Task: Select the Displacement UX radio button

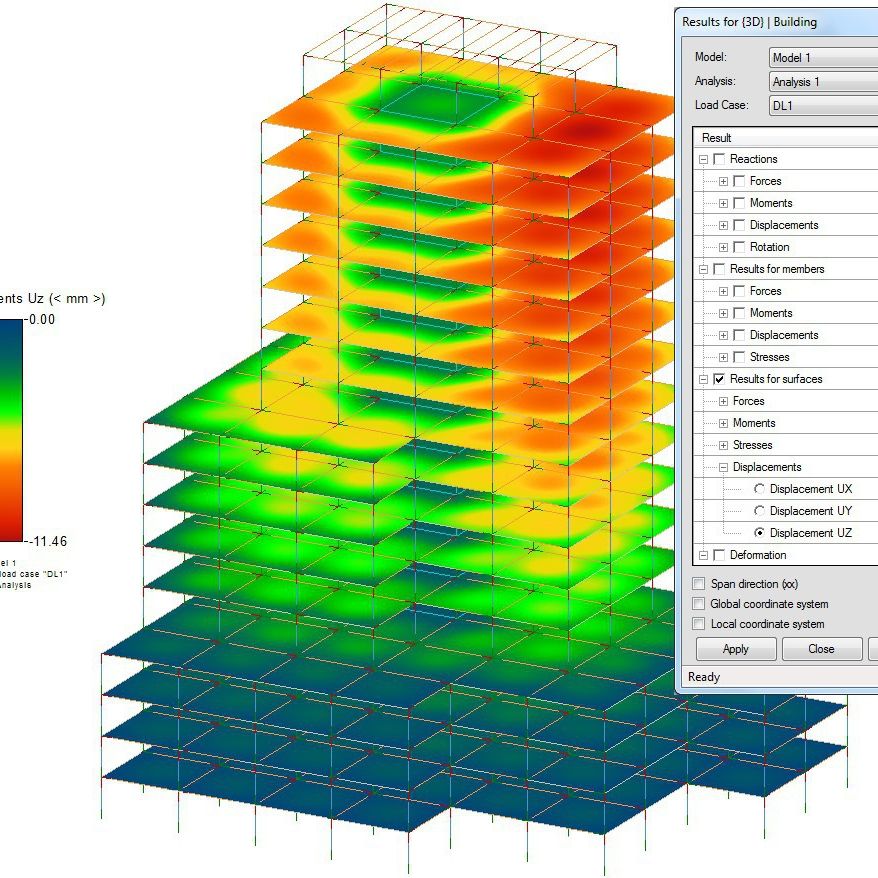Action: [x=760, y=489]
